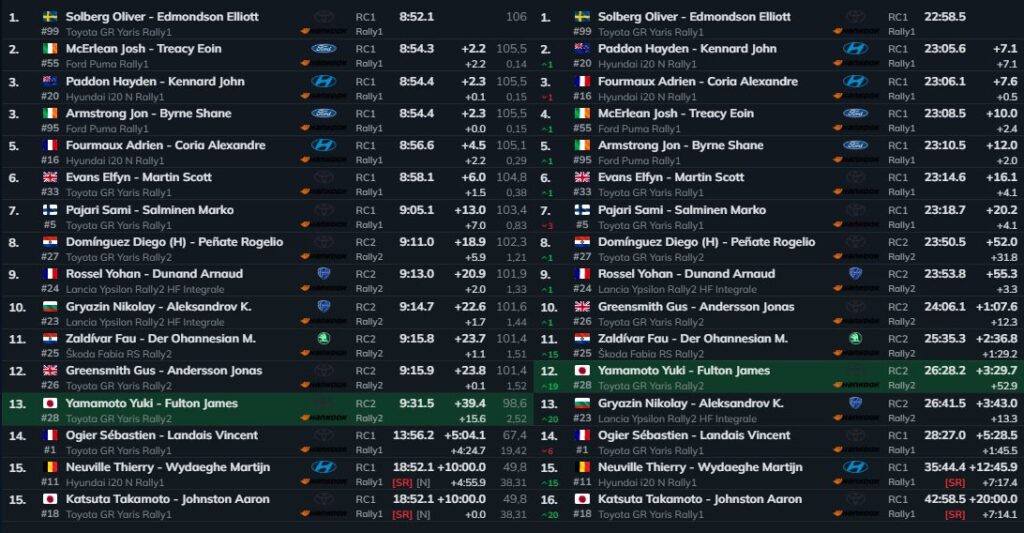Click the Swedish flag next to Solberg Oliver, stage list
Screen dimensions: 1024x533
coord(50,16)
